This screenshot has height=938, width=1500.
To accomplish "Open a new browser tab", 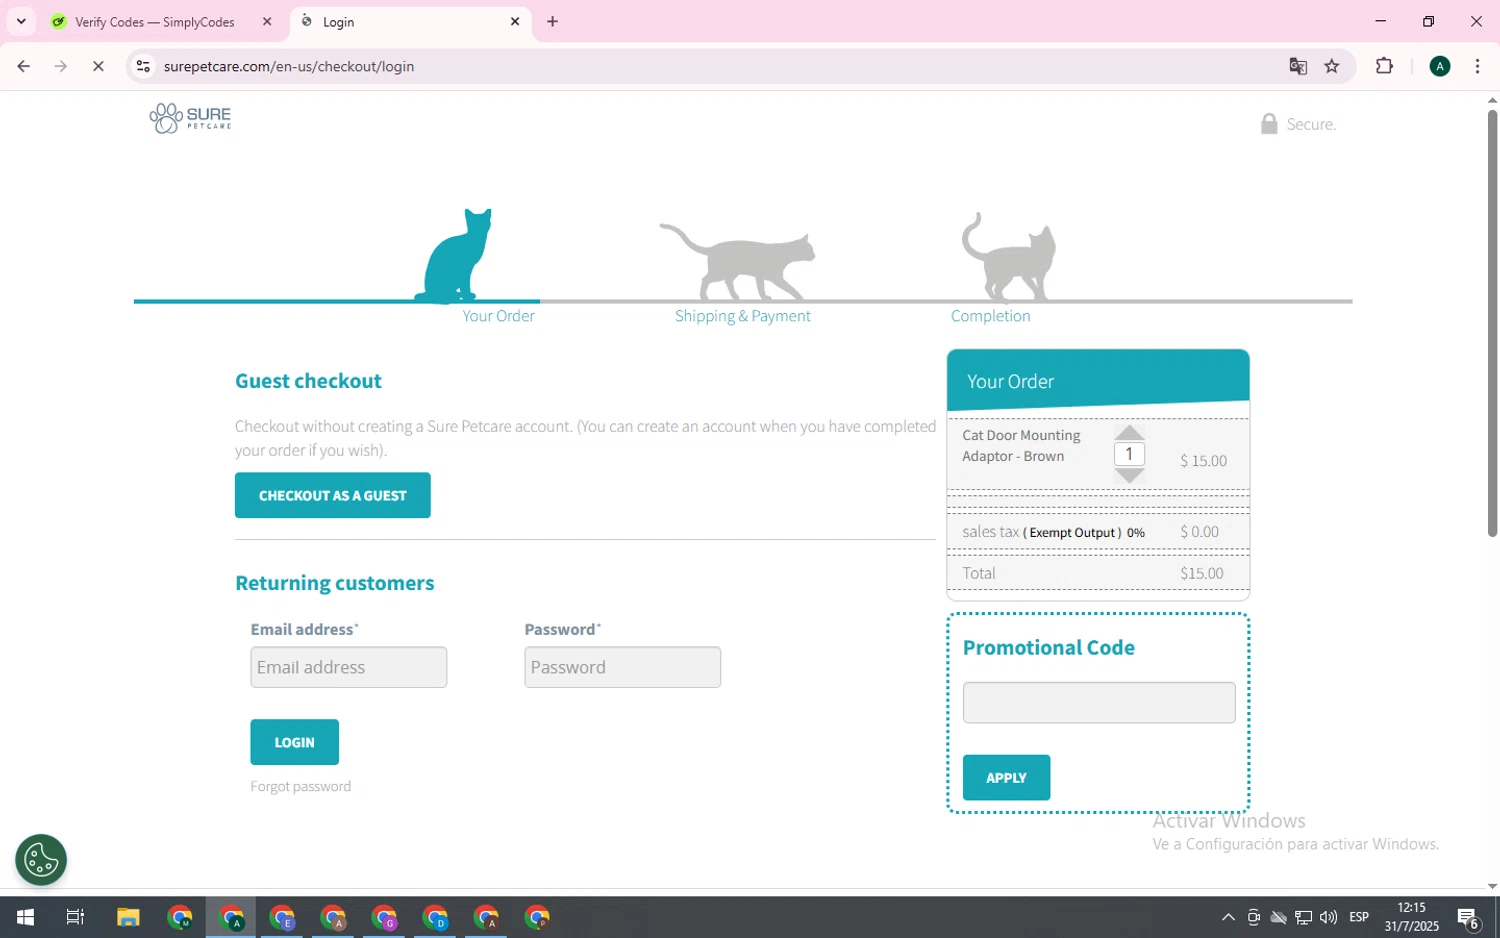I will (552, 21).
